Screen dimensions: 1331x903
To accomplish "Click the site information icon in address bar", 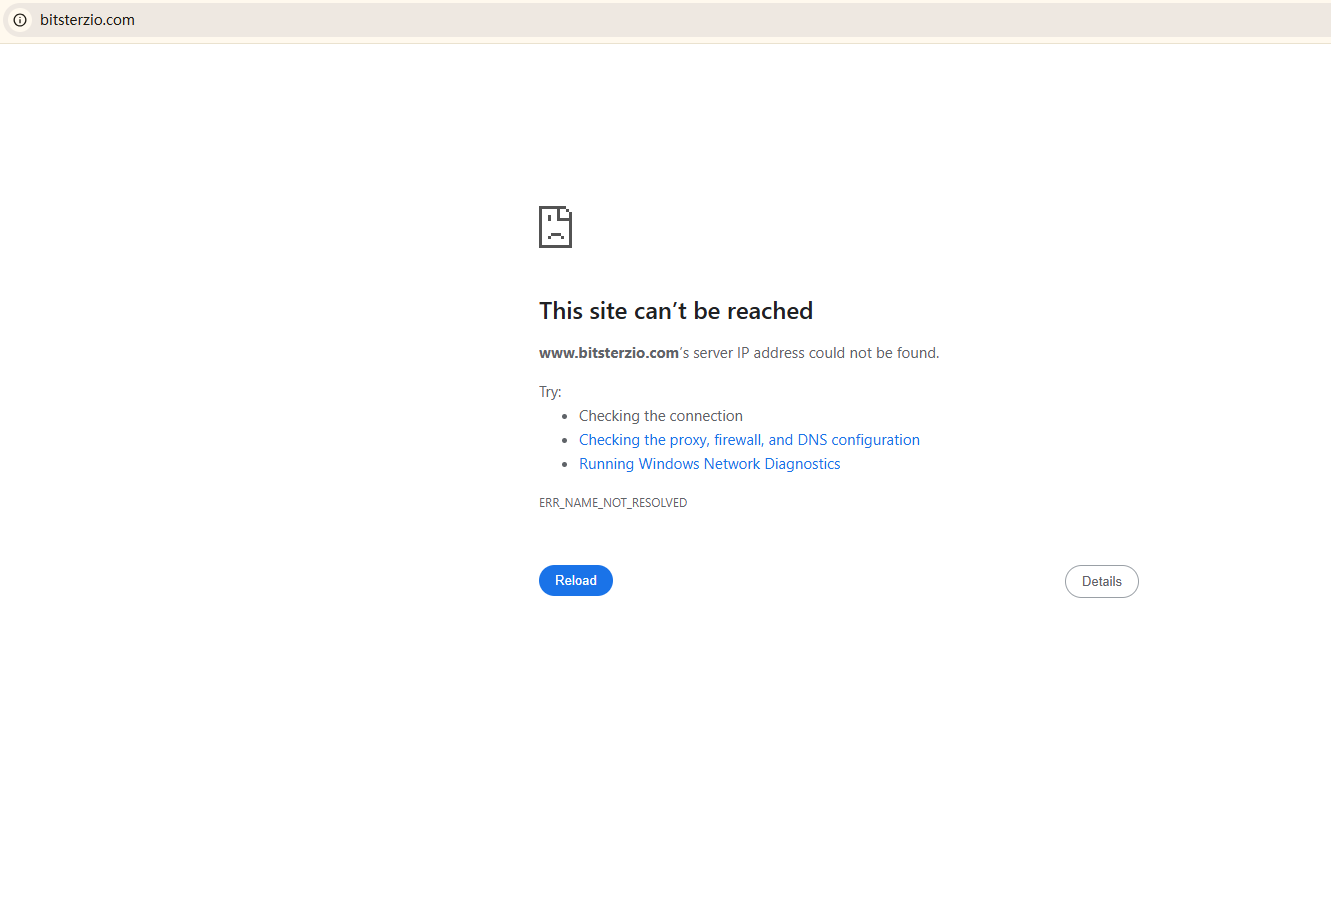I will click(x=20, y=20).
